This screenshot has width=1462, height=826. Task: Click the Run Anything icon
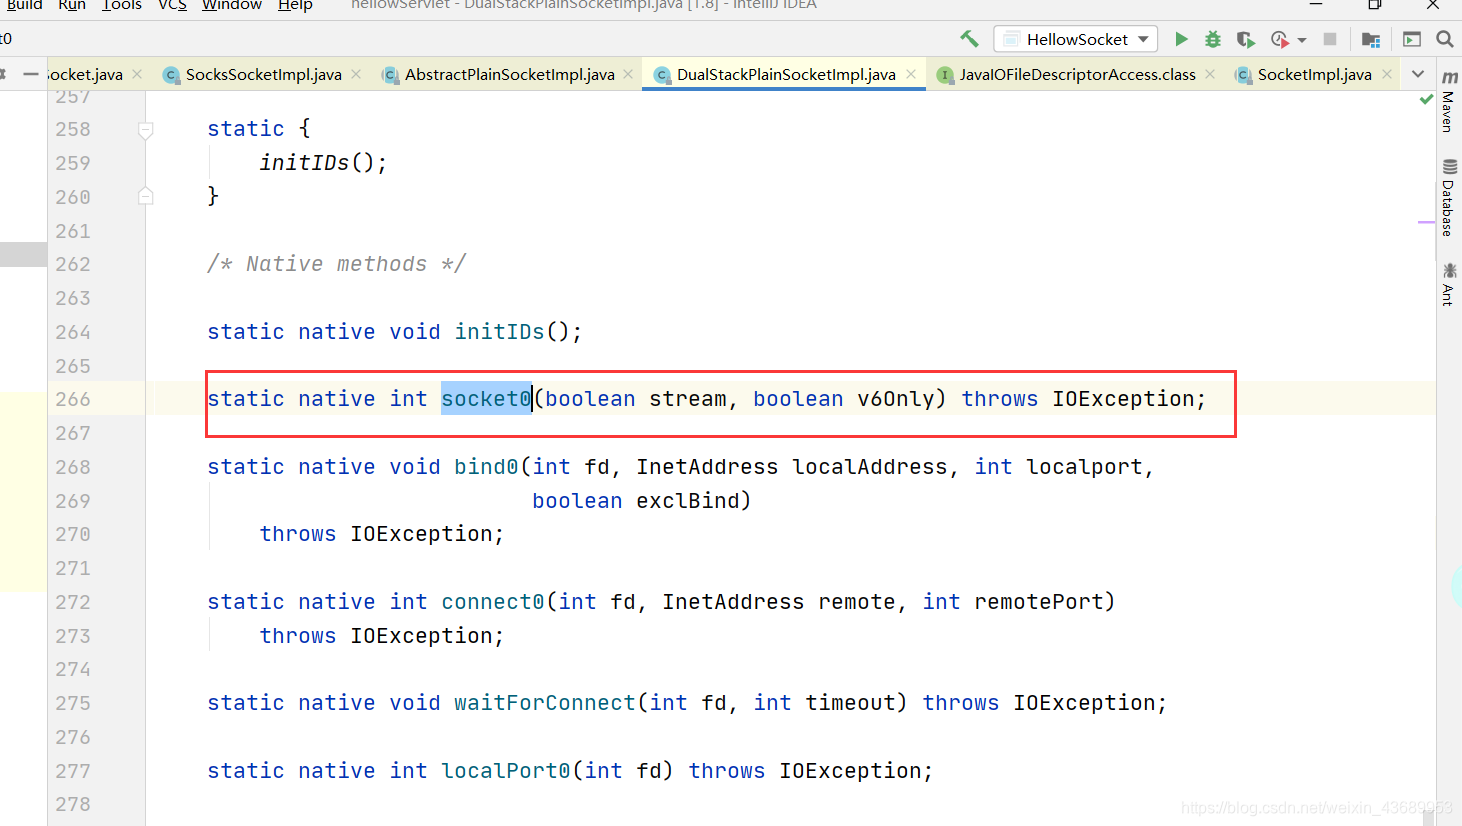click(x=1412, y=39)
